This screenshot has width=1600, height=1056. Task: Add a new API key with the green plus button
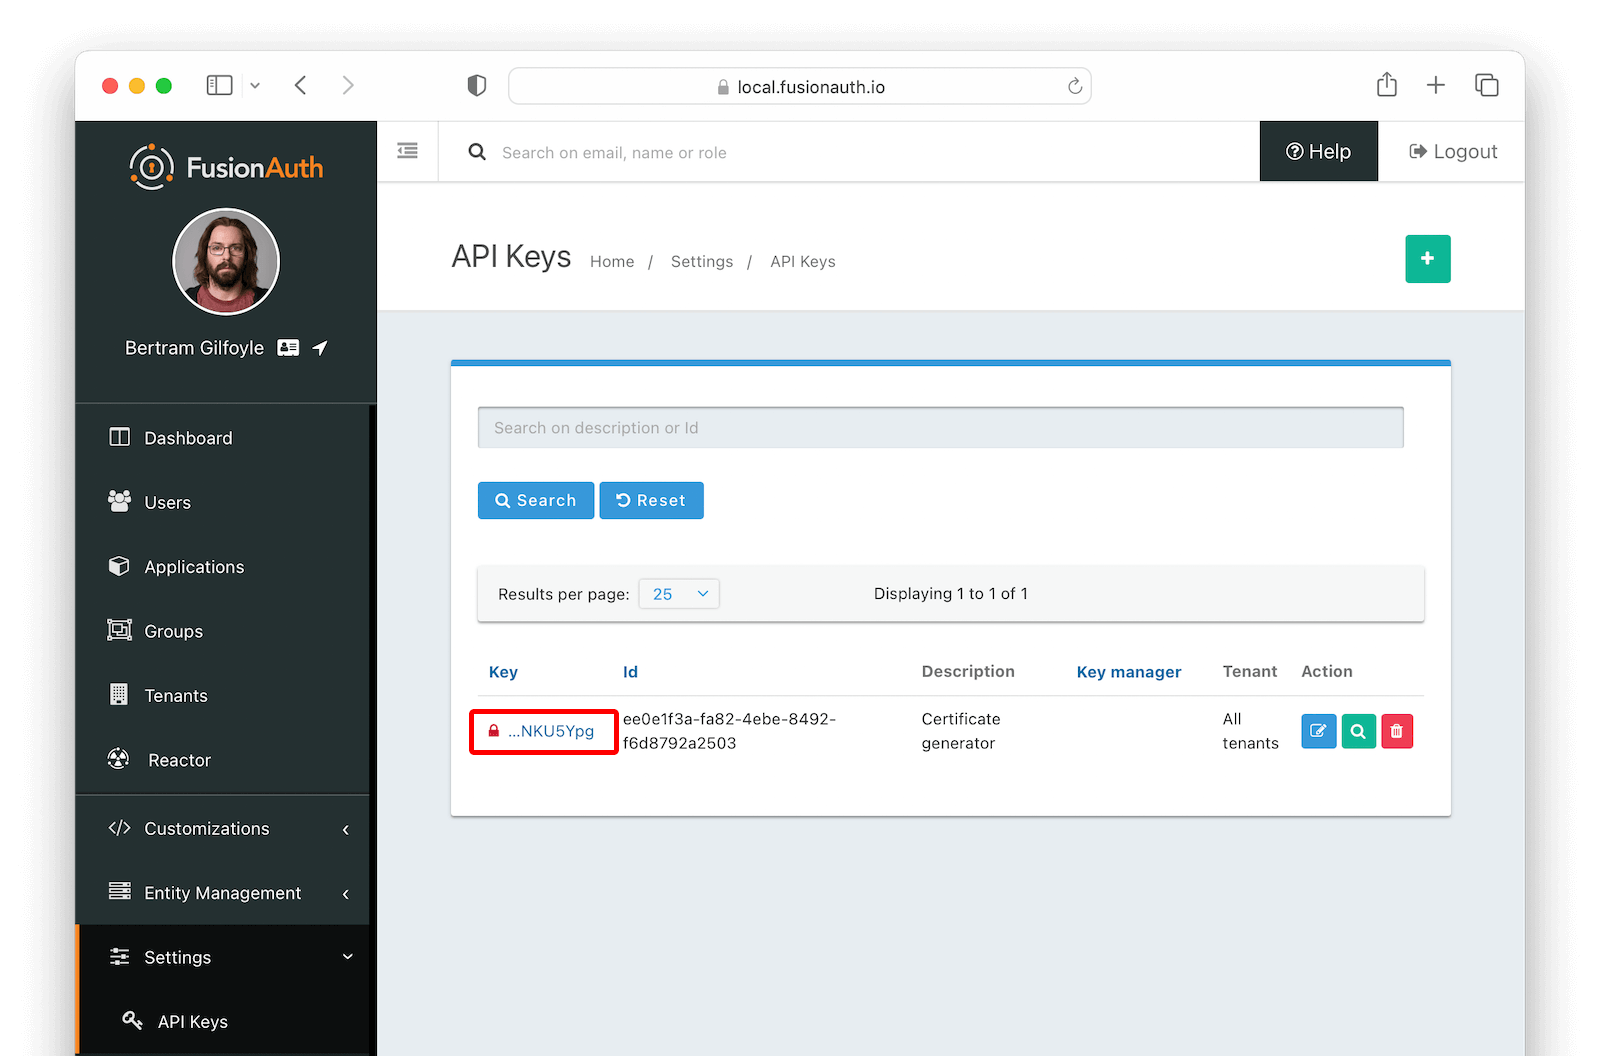pyautogui.click(x=1427, y=259)
